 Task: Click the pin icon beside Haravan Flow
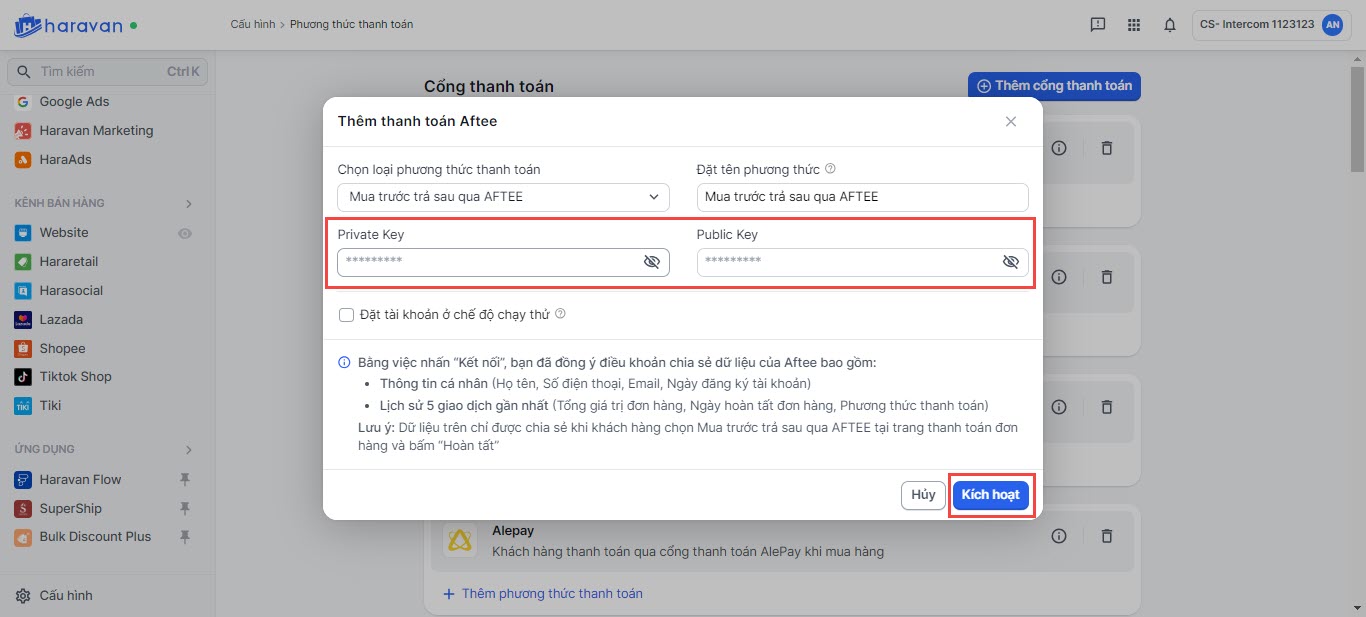[184, 479]
